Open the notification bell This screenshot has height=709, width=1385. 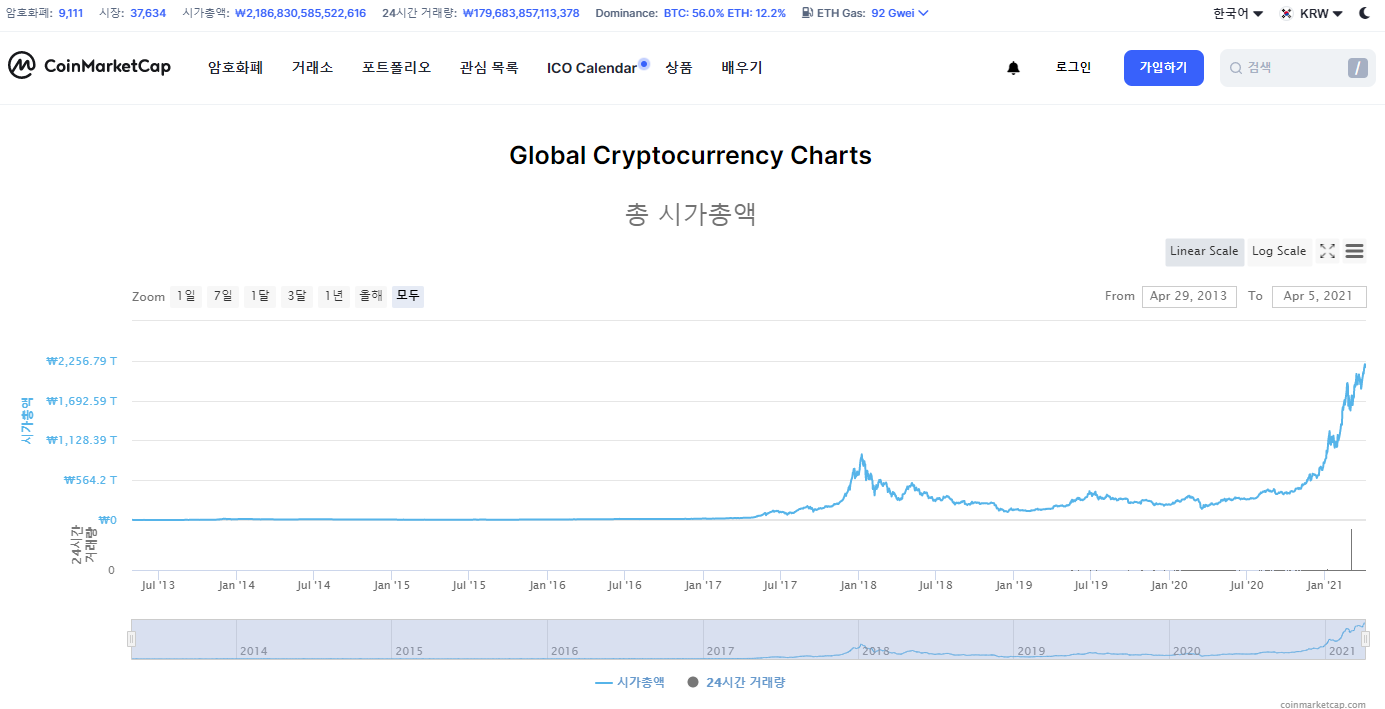(1013, 67)
